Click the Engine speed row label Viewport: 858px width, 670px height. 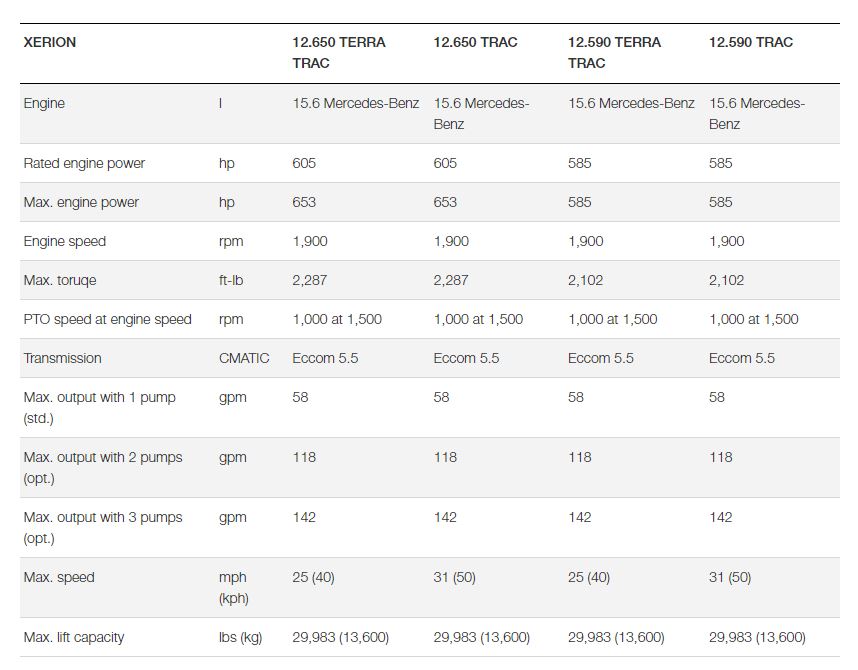(65, 241)
